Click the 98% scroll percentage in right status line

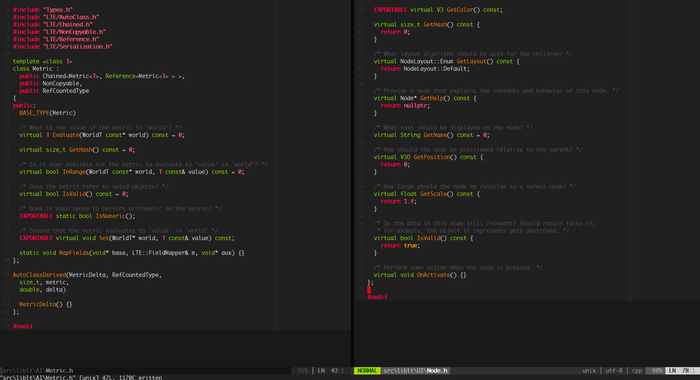point(656,371)
